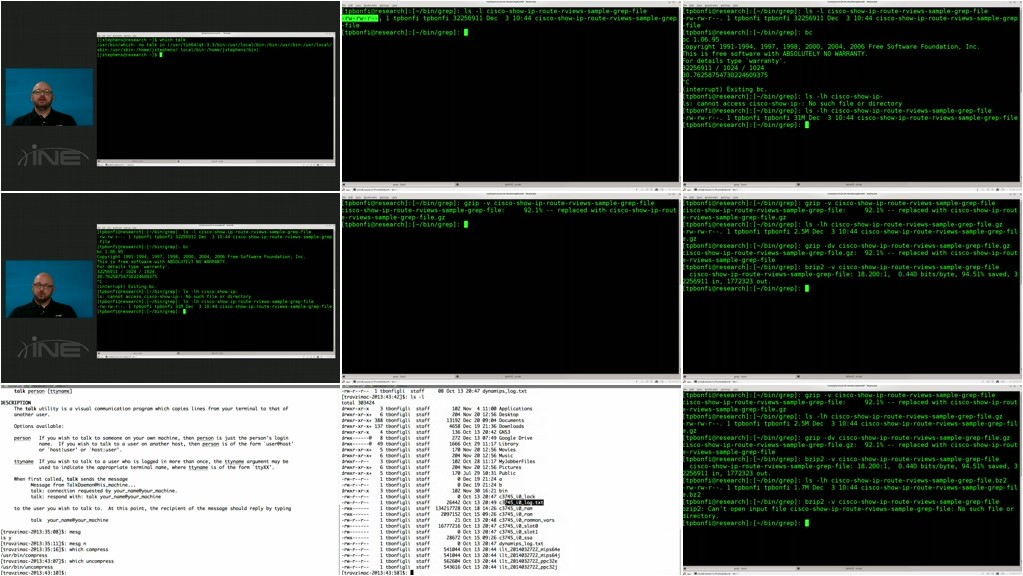Click the presenter video beside the 'which talk' terminal
1023x576 pixels.
point(50,98)
